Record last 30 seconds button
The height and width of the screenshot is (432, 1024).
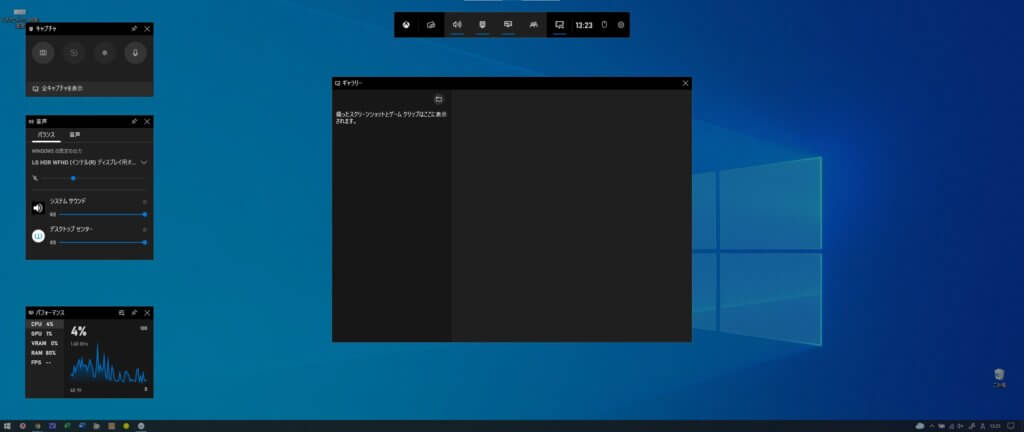(74, 53)
